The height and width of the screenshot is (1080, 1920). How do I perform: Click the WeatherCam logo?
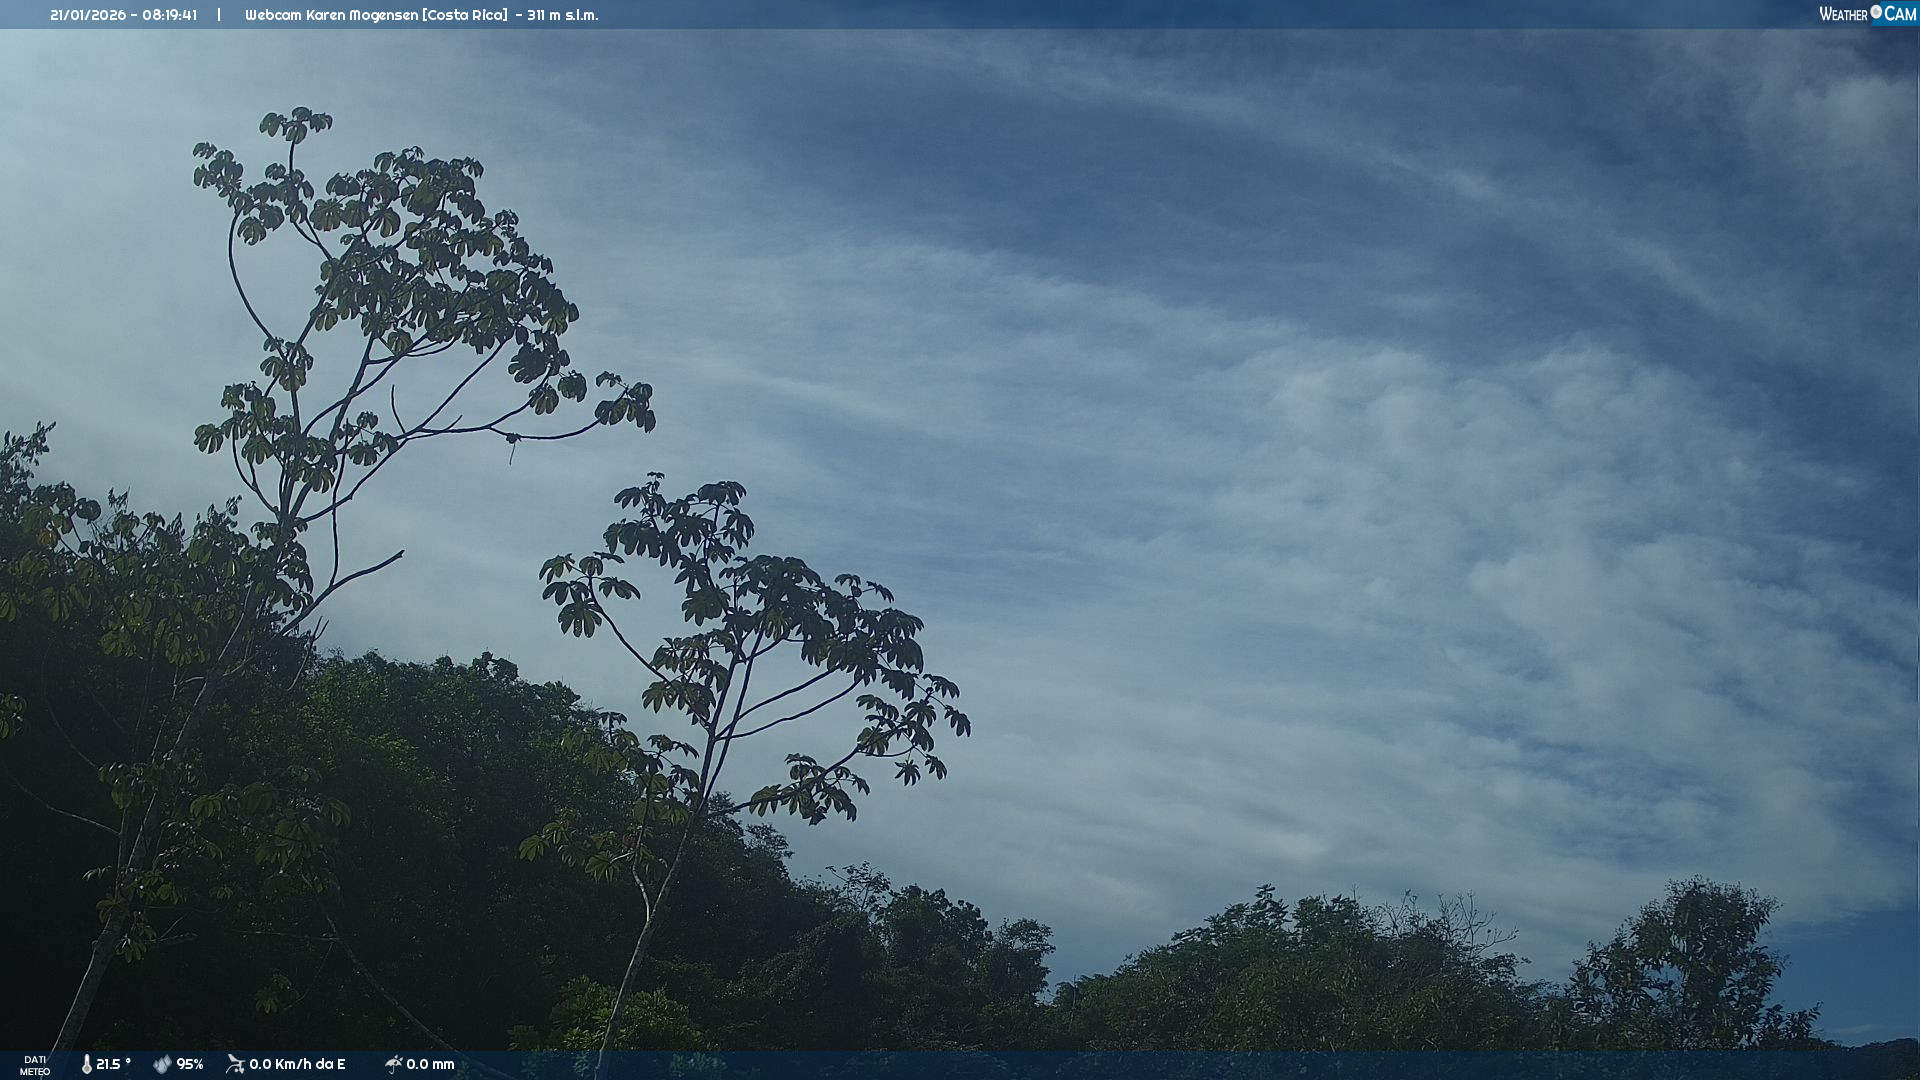1867,14
